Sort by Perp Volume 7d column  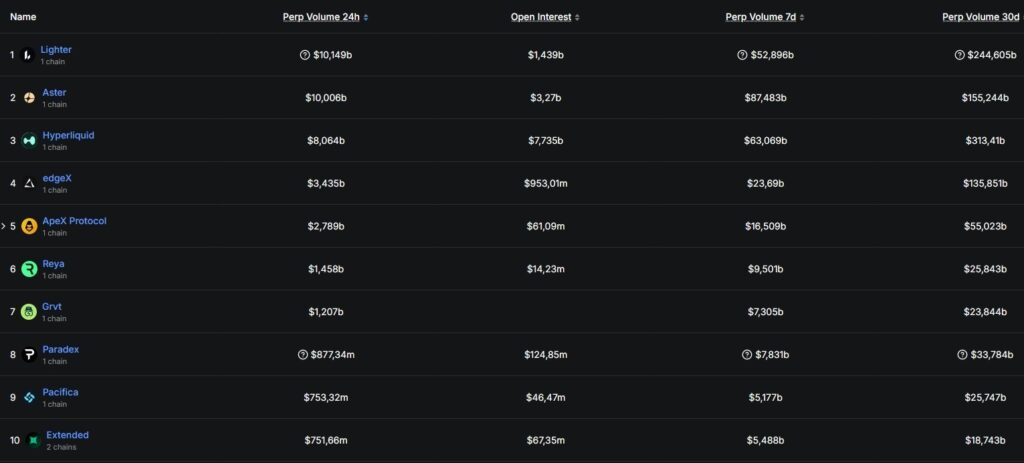point(765,17)
